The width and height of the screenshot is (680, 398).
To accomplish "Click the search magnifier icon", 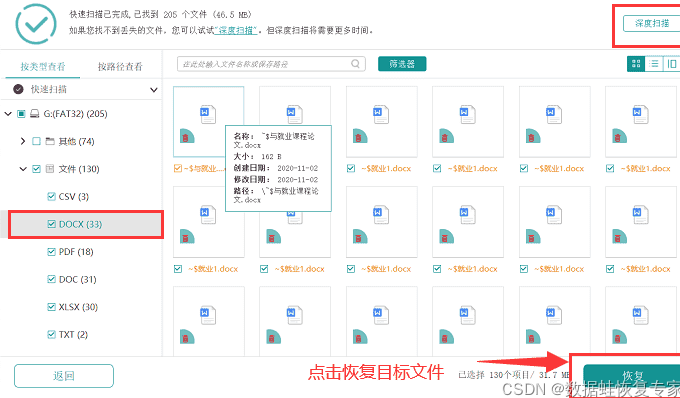I will coord(355,64).
